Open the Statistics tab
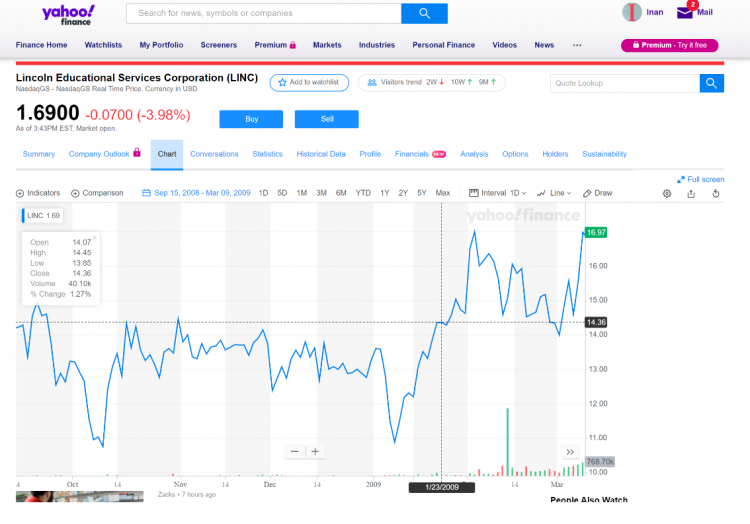 point(267,154)
